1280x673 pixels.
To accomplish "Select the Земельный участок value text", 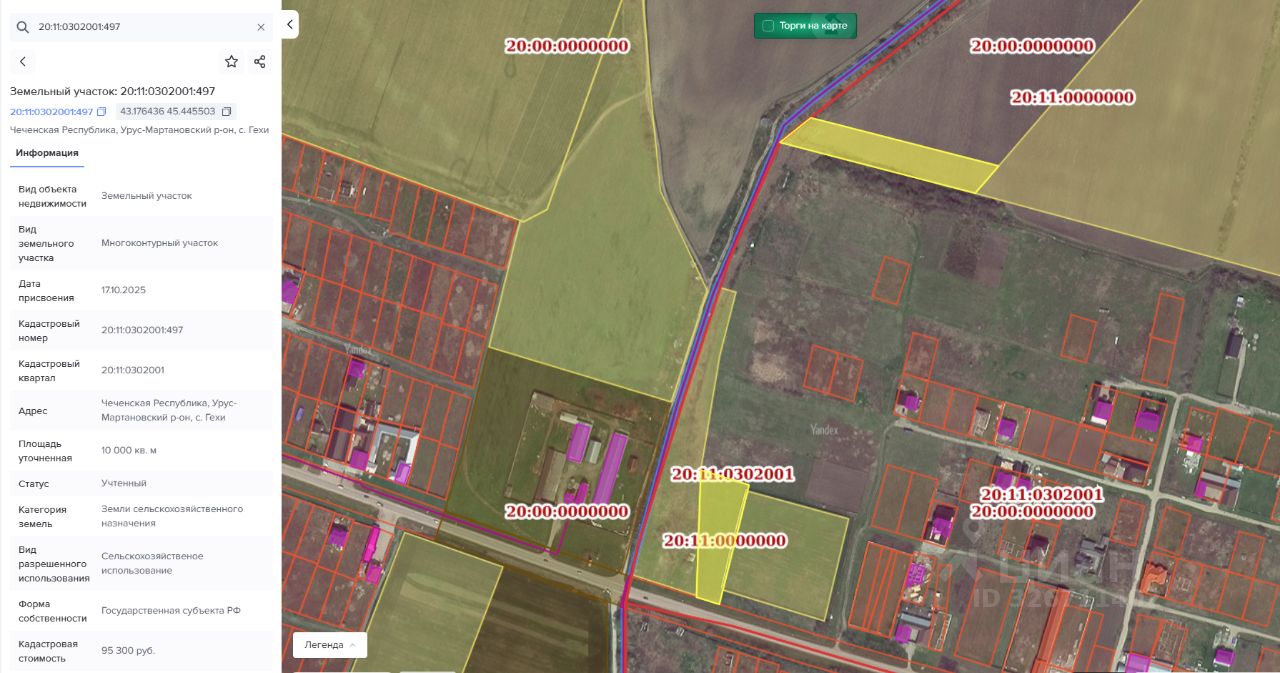I will click(146, 196).
